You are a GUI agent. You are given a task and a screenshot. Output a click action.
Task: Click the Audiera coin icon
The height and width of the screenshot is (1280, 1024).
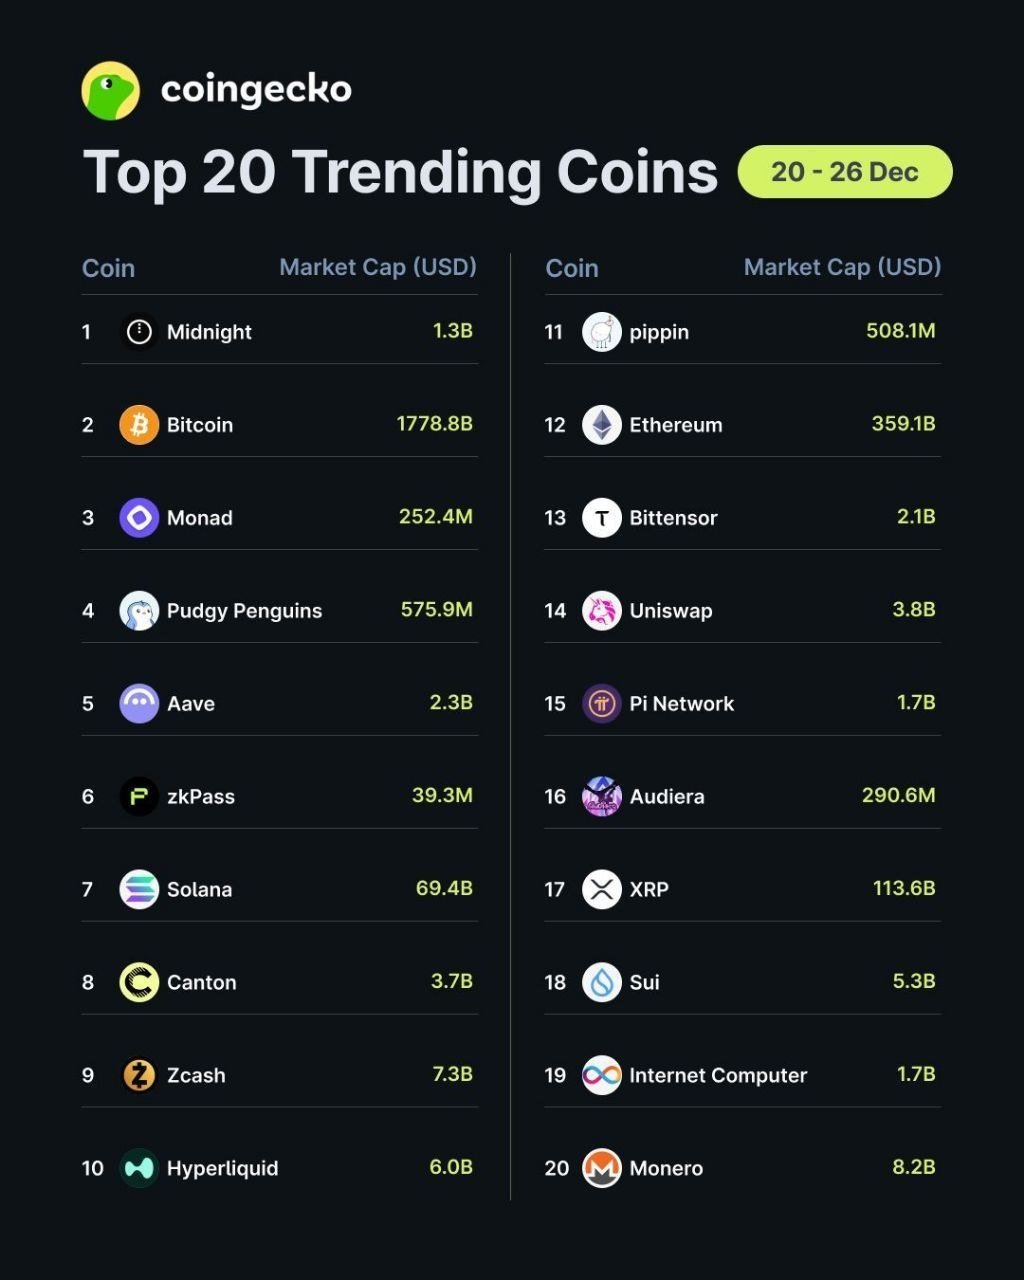click(x=602, y=797)
